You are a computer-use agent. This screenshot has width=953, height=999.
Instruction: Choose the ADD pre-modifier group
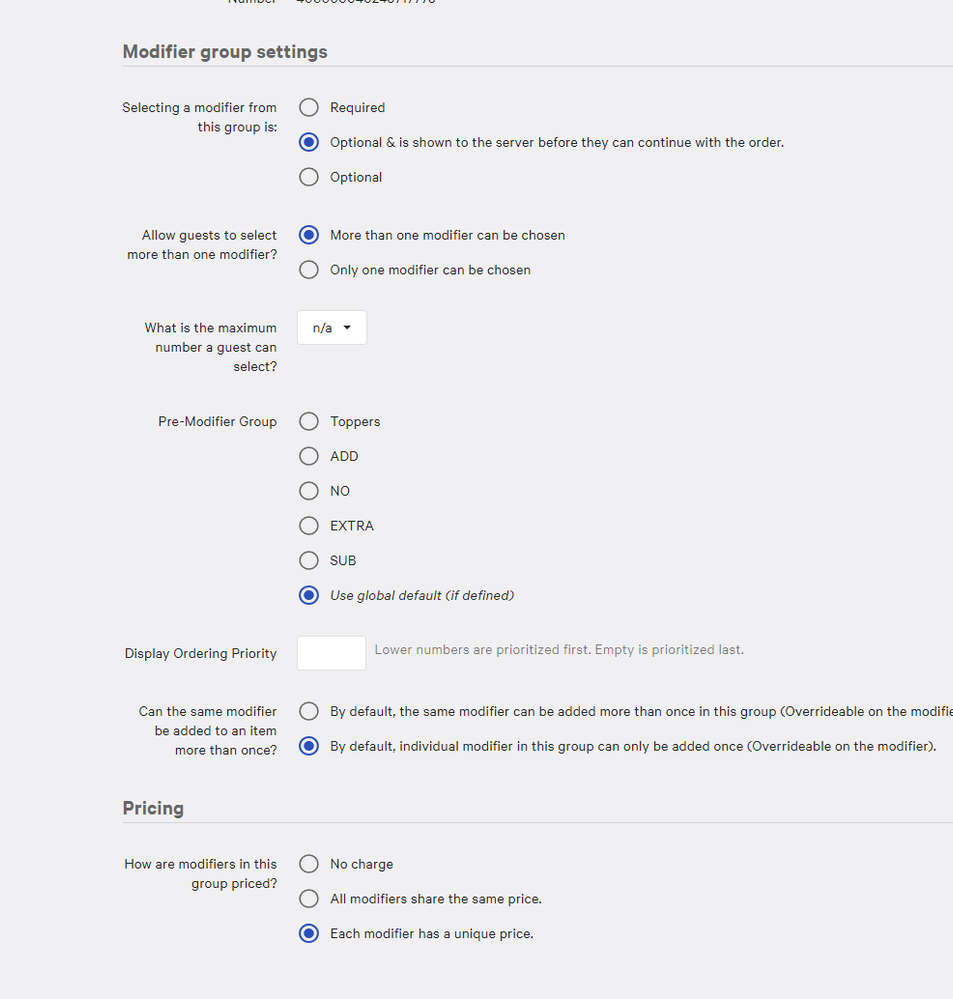click(310, 457)
